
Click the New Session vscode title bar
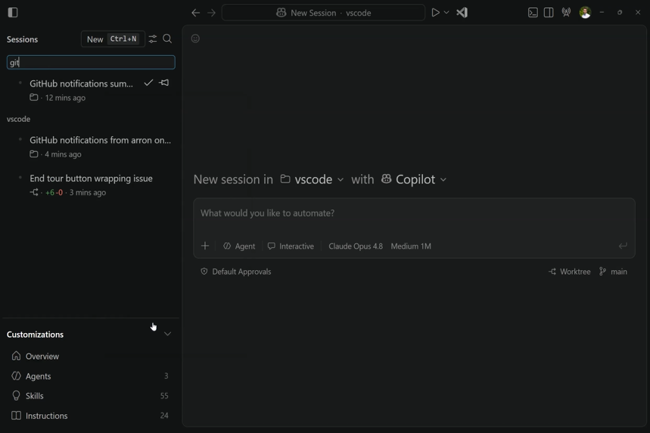tap(323, 13)
